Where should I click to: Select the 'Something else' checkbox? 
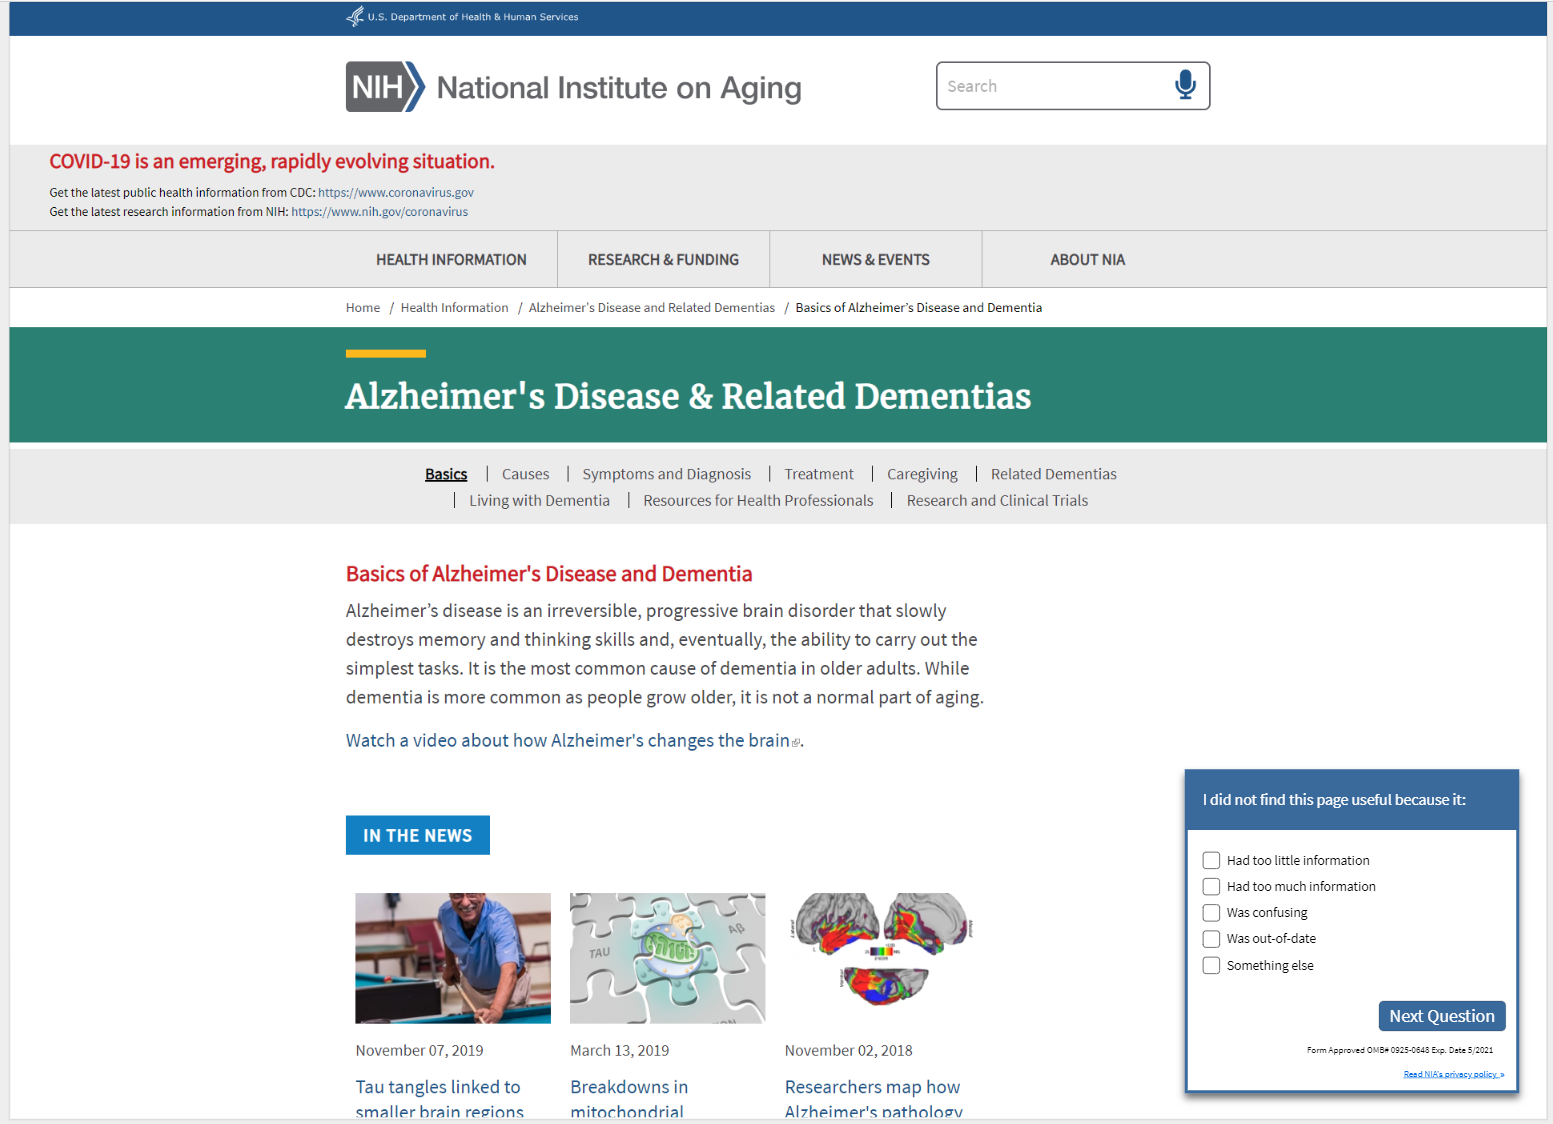point(1211,965)
